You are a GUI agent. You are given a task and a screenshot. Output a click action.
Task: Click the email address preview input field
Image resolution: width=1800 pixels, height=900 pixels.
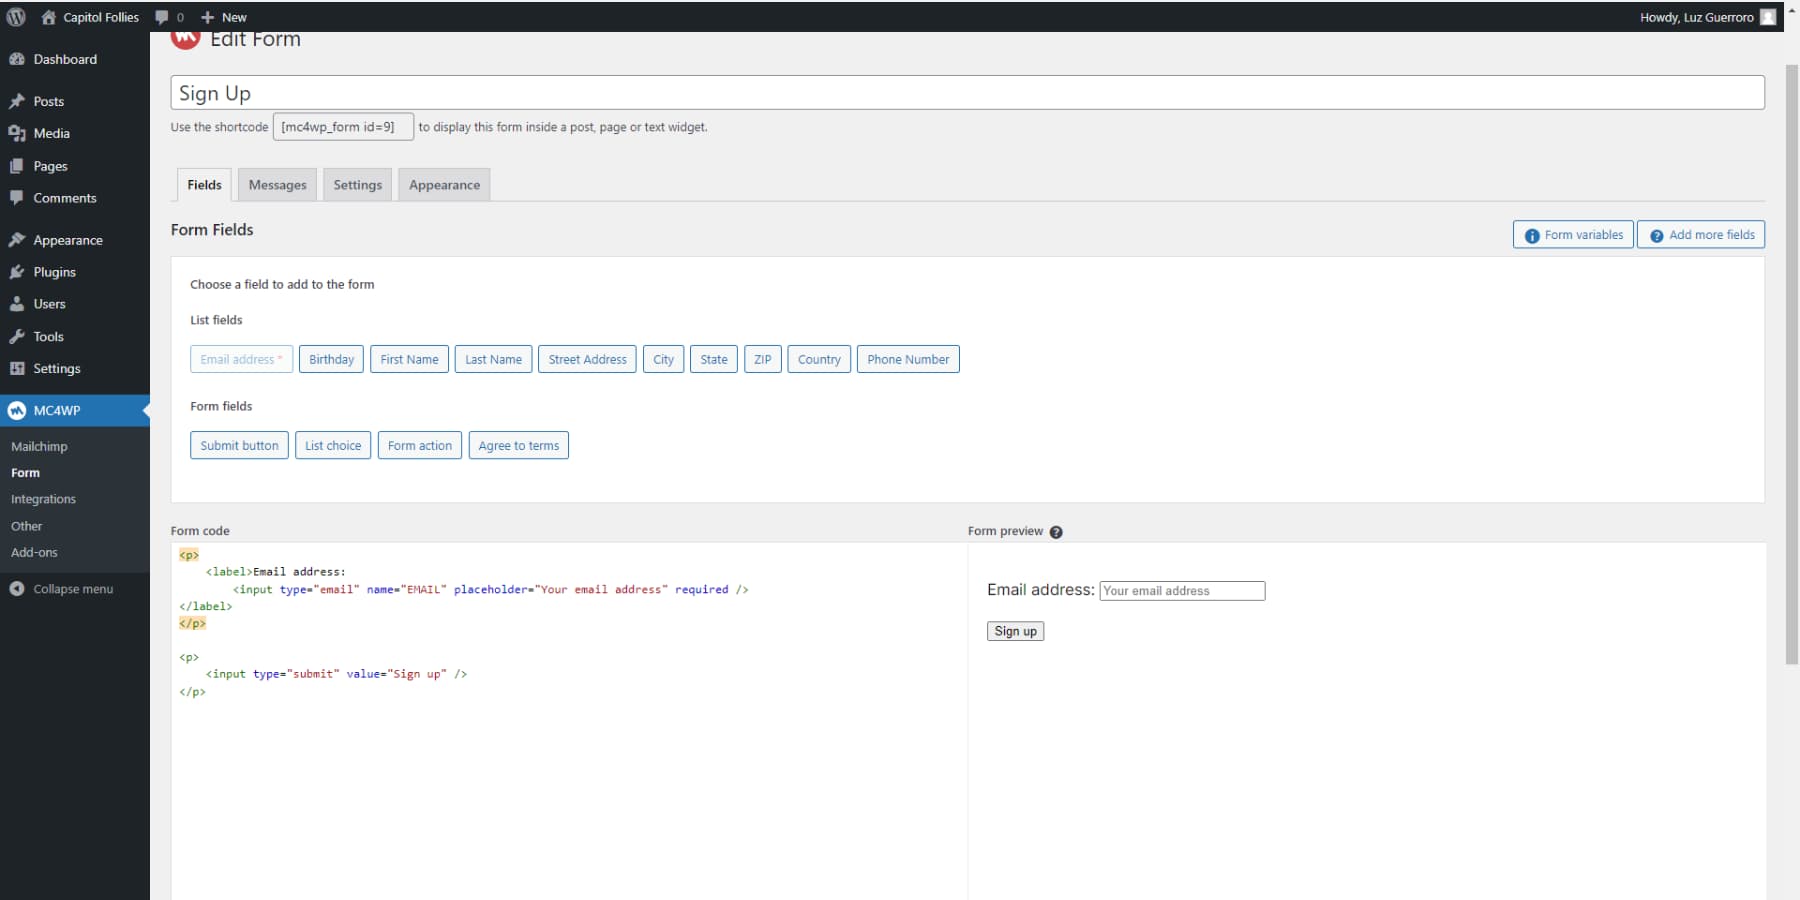[1182, 590]
